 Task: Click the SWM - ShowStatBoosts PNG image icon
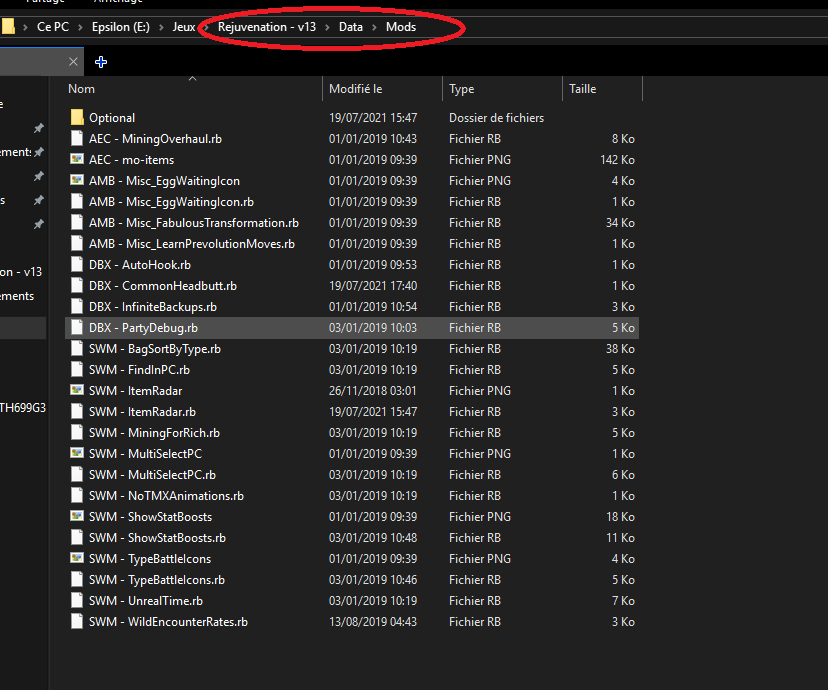click(77, 516)
